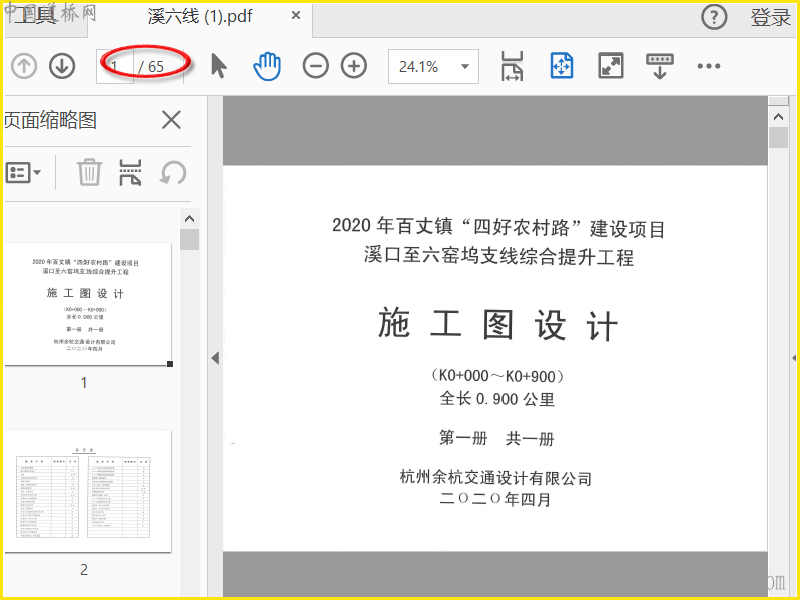Zoom out with the minus button
Viewport: 800px width, 600px height.
(x=315, y=66)
